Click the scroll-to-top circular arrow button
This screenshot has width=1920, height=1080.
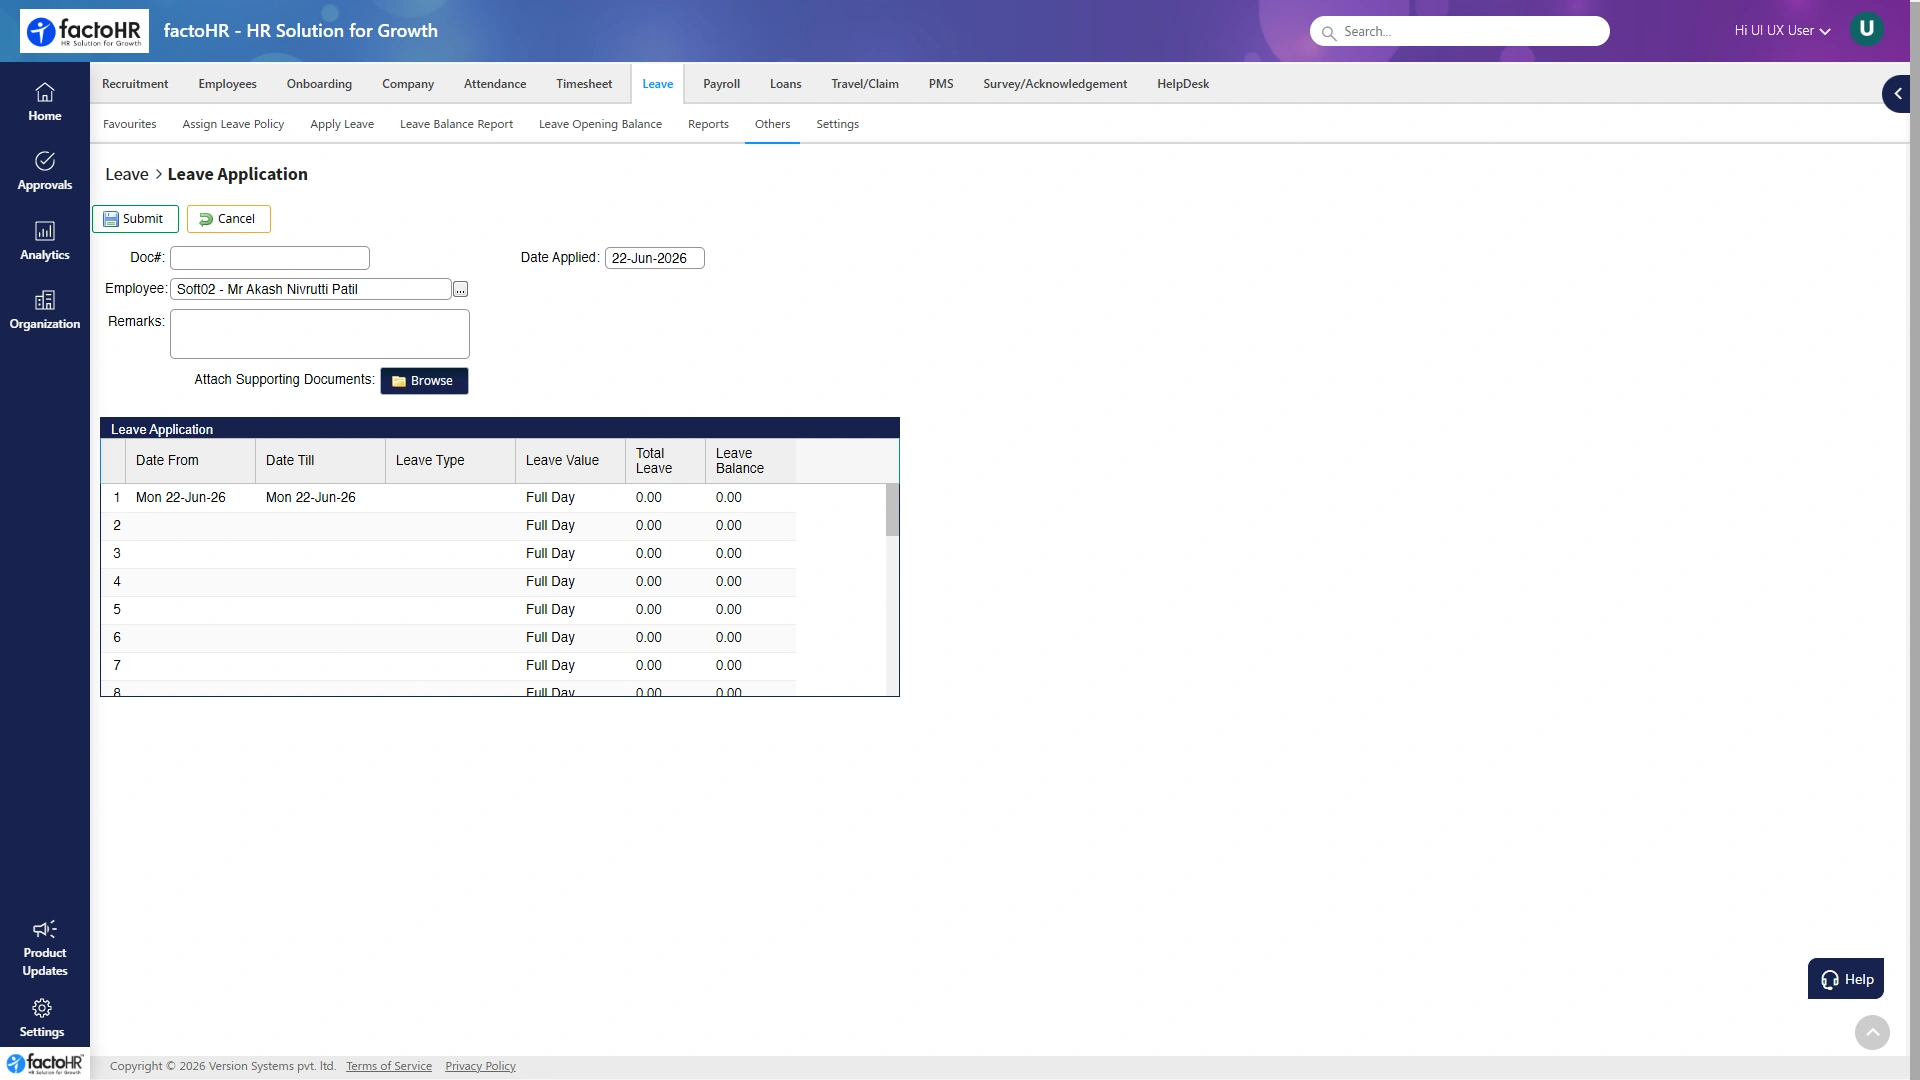(x=1872, y=1032)
